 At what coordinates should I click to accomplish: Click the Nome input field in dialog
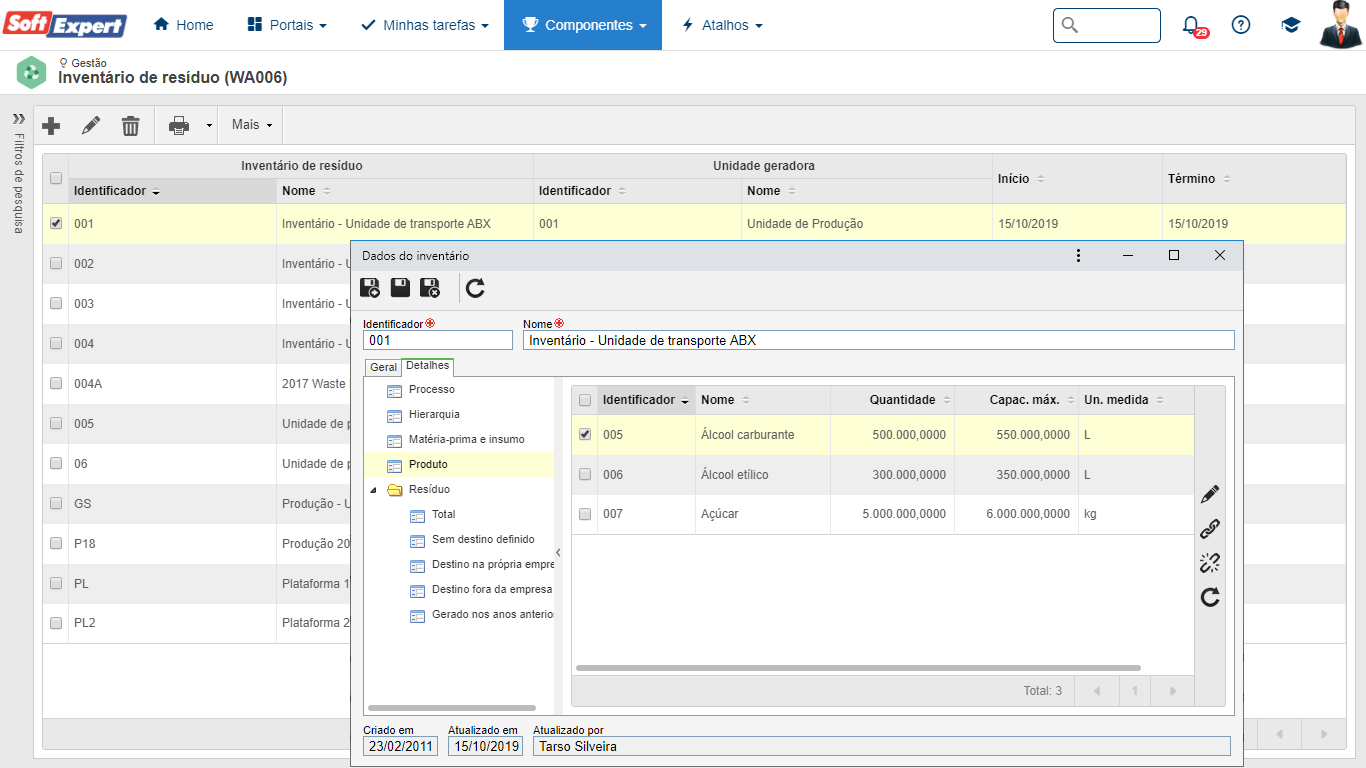[x=878, y=340]
